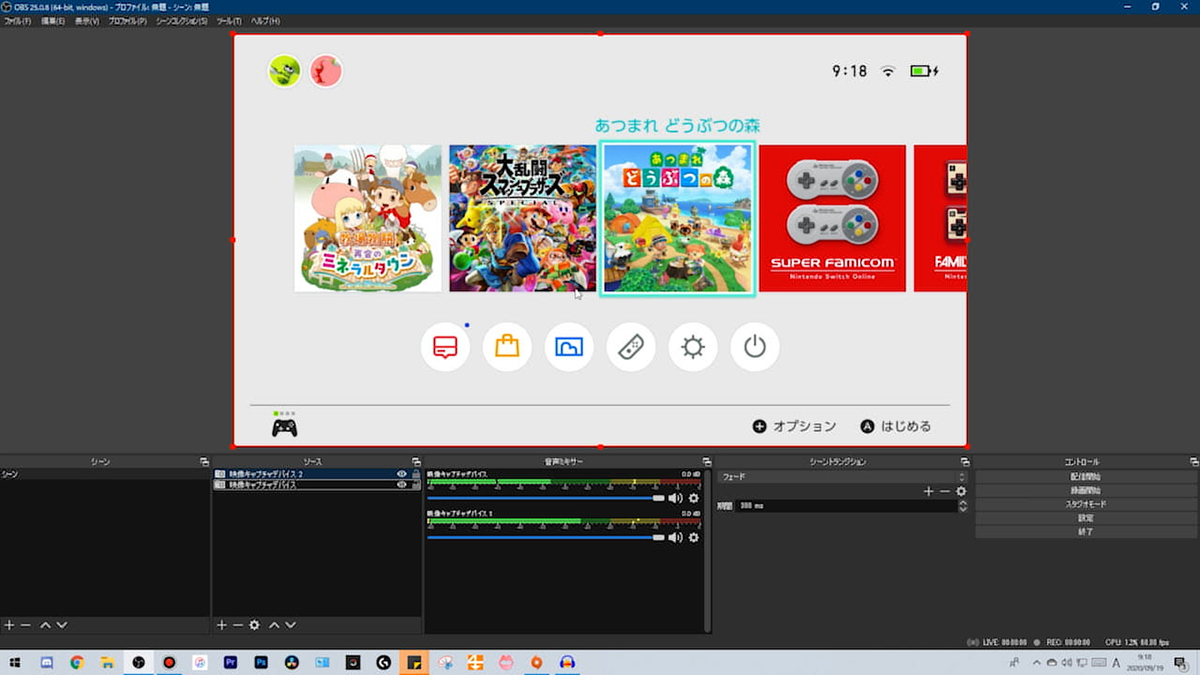The width and height of the screenshot is (1200, 675).
Task: Open transition properties gear icon
Action: pyautogui.click(x=961, y=491)
